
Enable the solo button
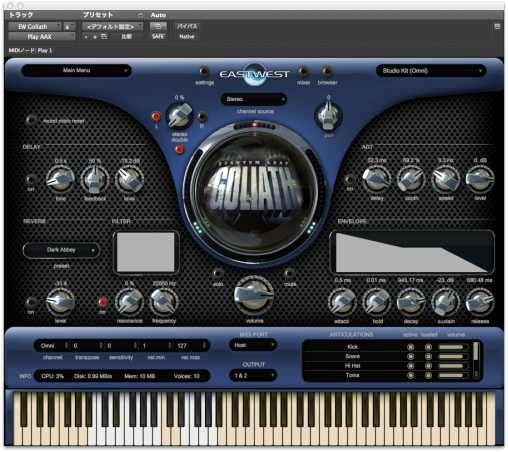click(218, 273)
